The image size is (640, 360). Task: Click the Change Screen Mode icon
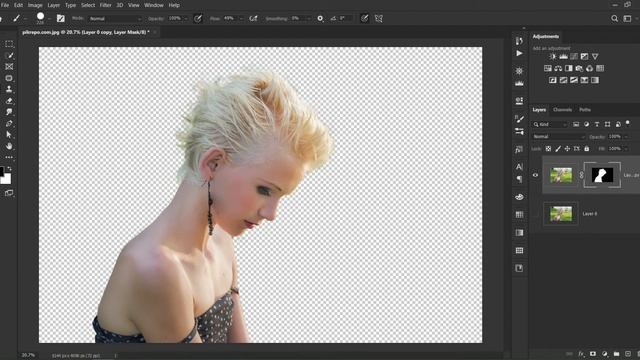pos(9,193)
